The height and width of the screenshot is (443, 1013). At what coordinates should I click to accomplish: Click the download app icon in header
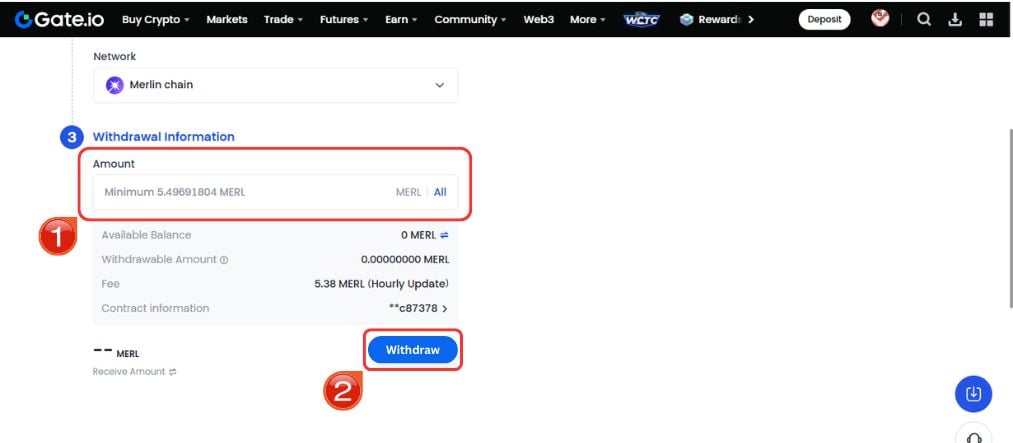955,19
